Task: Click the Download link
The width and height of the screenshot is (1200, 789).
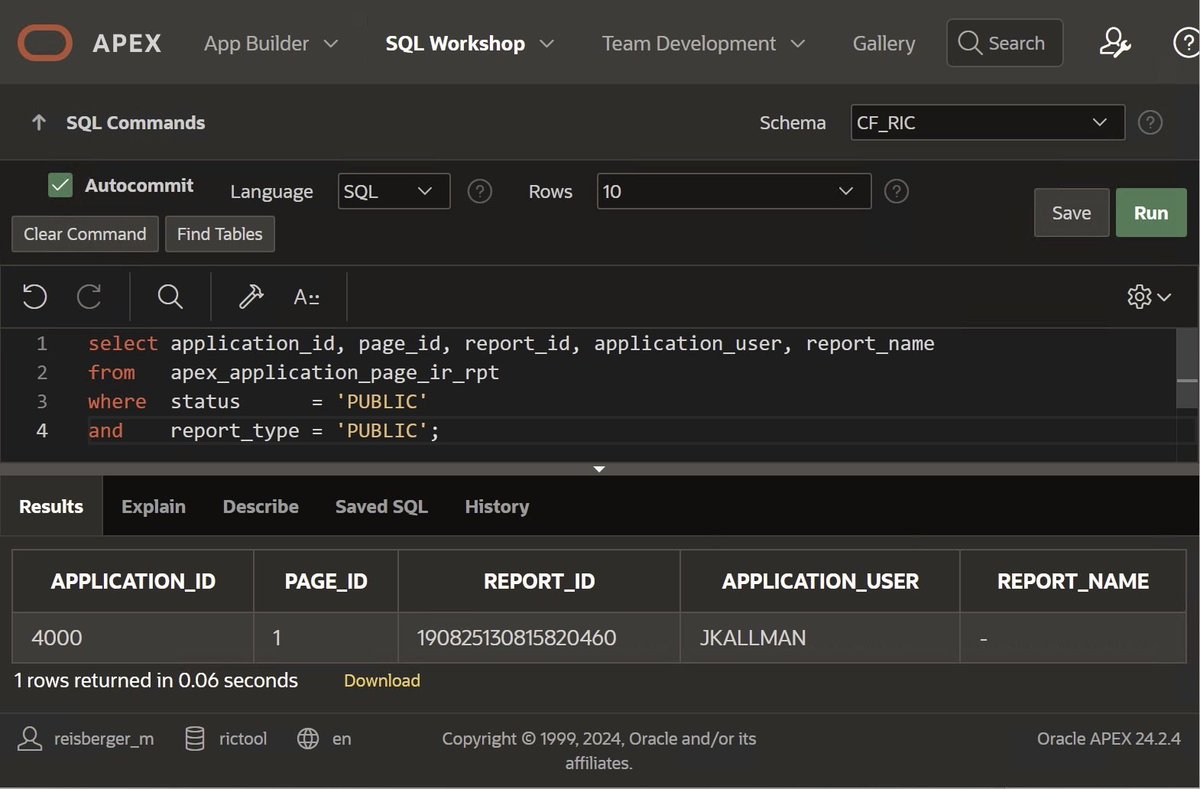Action: point(382,681)
